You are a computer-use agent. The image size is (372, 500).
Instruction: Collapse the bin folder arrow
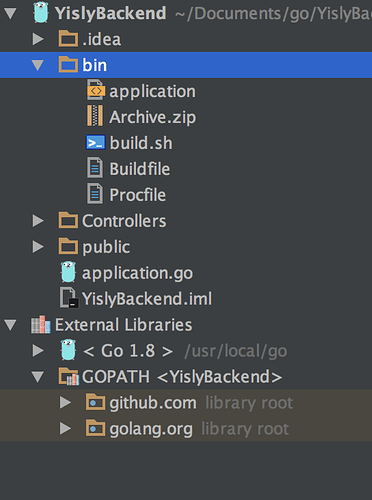38,65
